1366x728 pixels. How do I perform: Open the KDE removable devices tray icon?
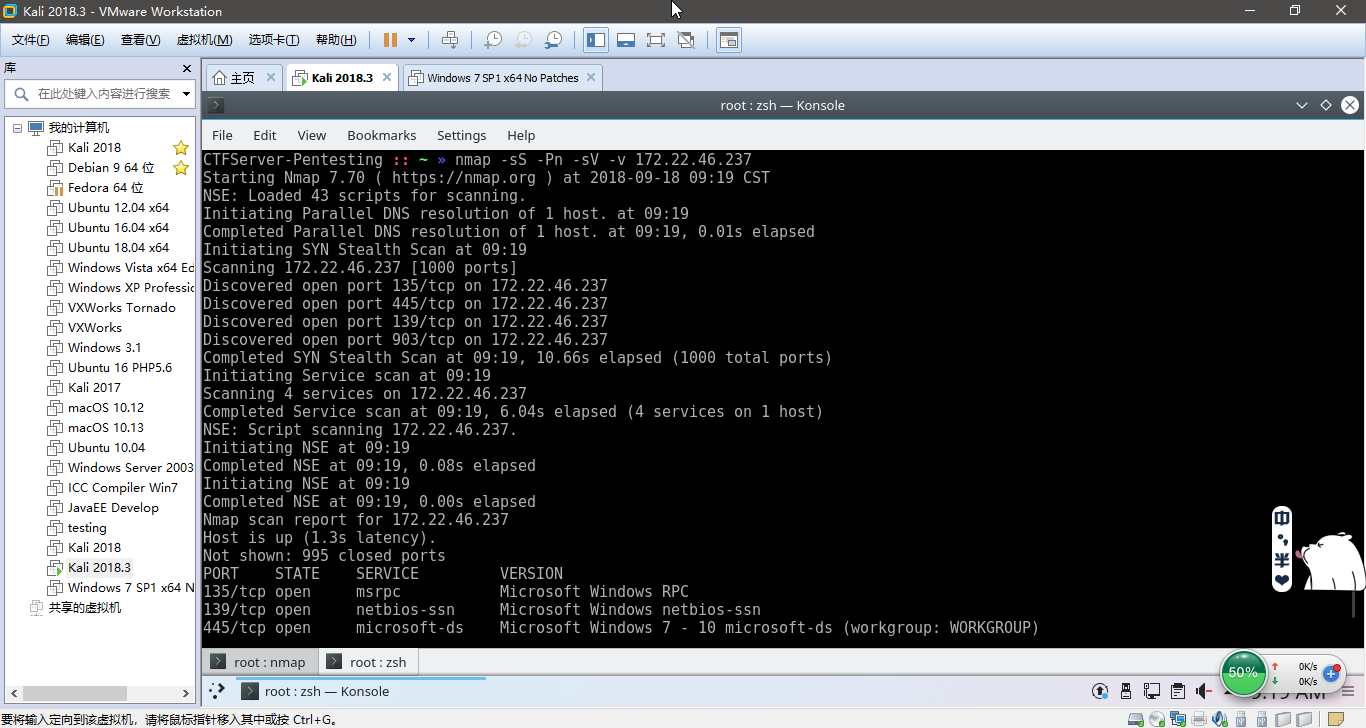coord(1126,691)
